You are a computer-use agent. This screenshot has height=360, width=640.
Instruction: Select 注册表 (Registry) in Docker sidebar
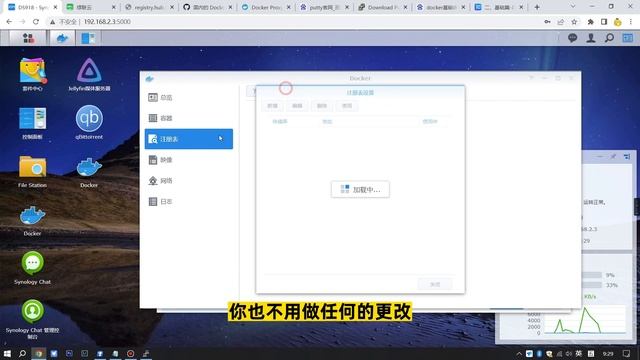pos(189,139)
